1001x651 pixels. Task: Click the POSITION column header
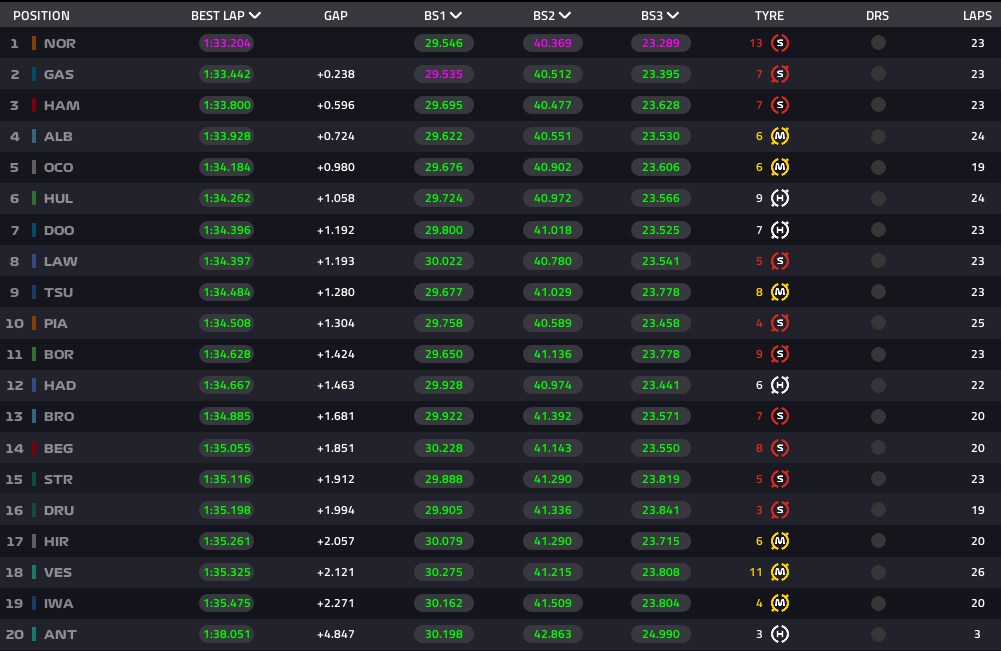[x=41, y=15]
